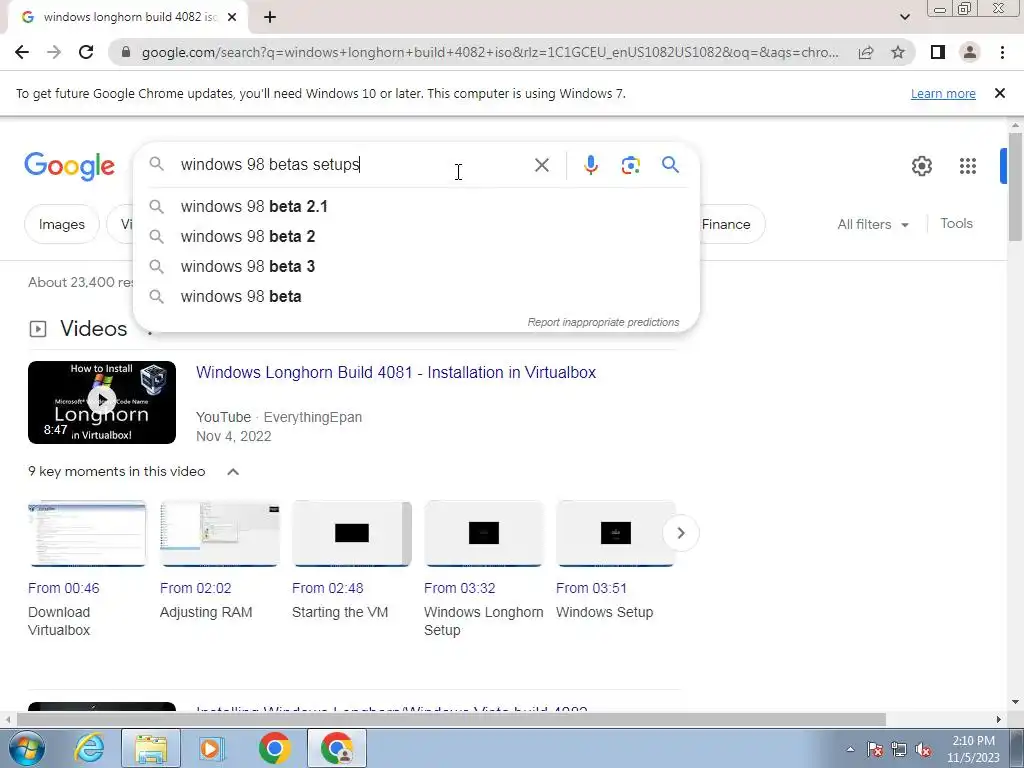Open Windows Media Player from taskbar
This screenshot has width=1024, height=768.
point(211,748)
